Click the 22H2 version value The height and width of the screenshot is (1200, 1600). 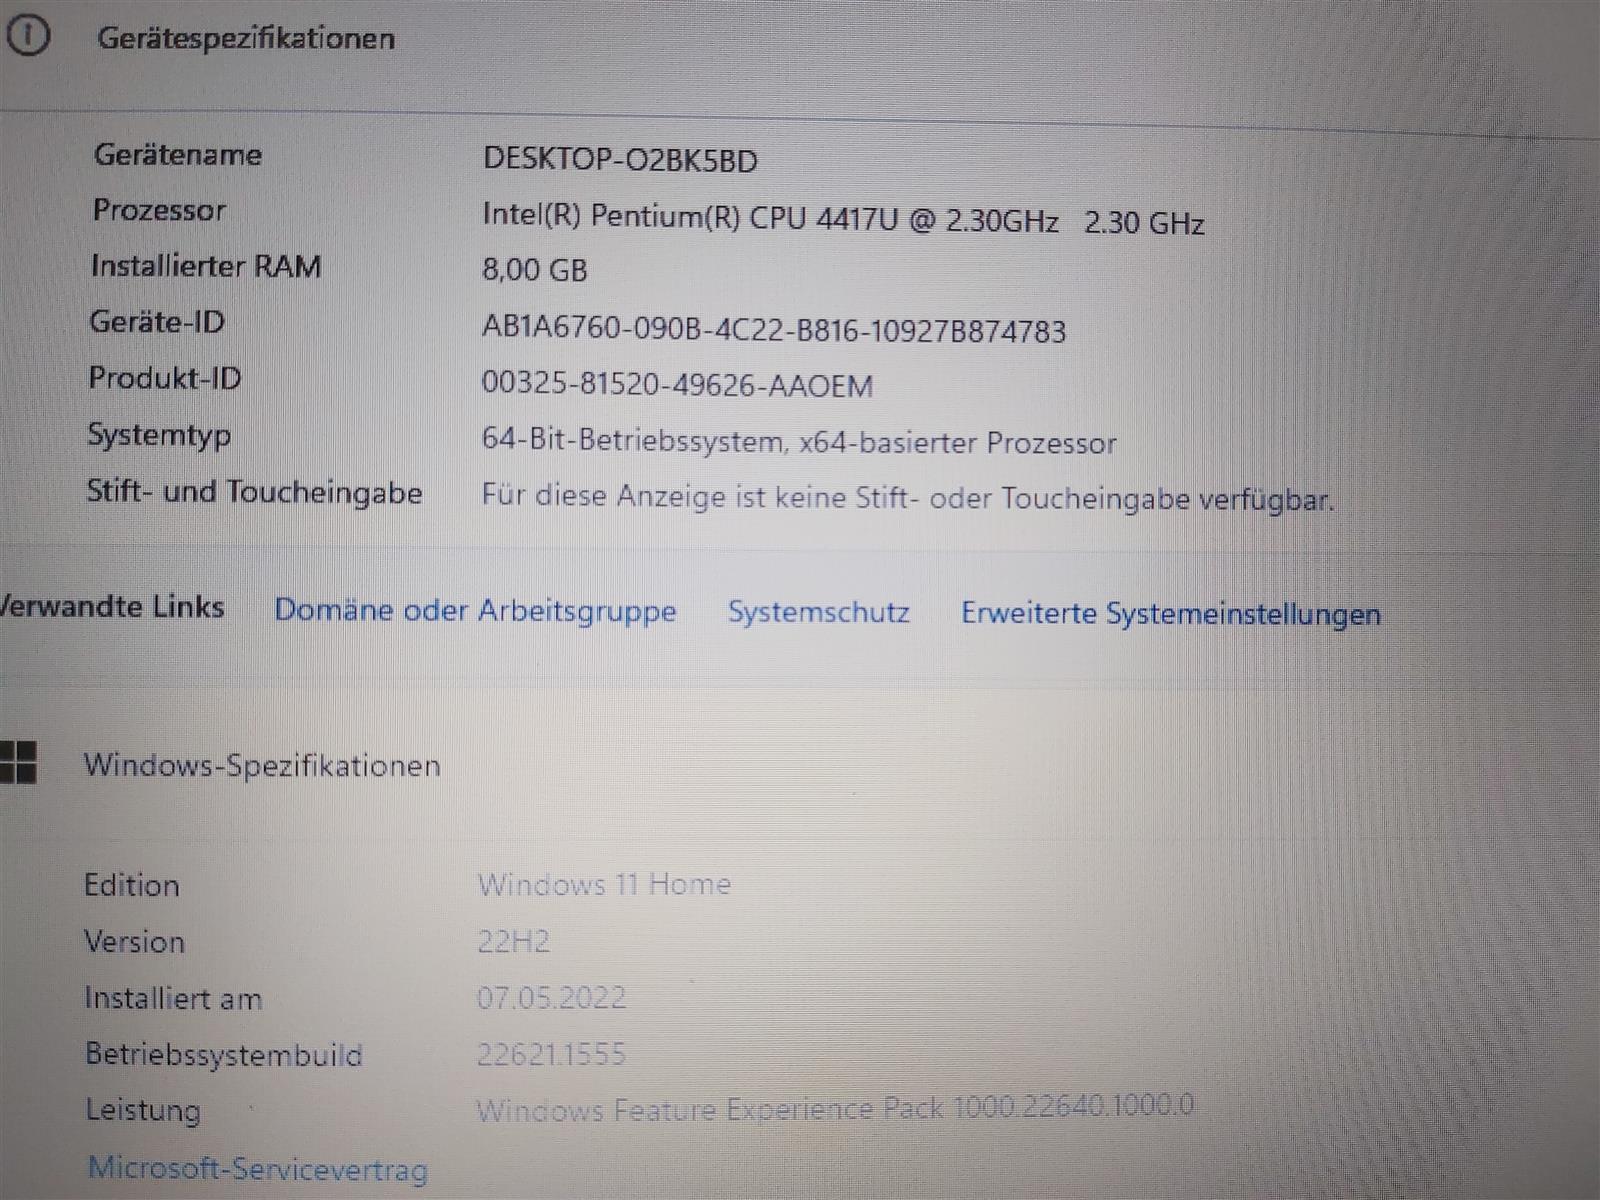pos(513,941)
